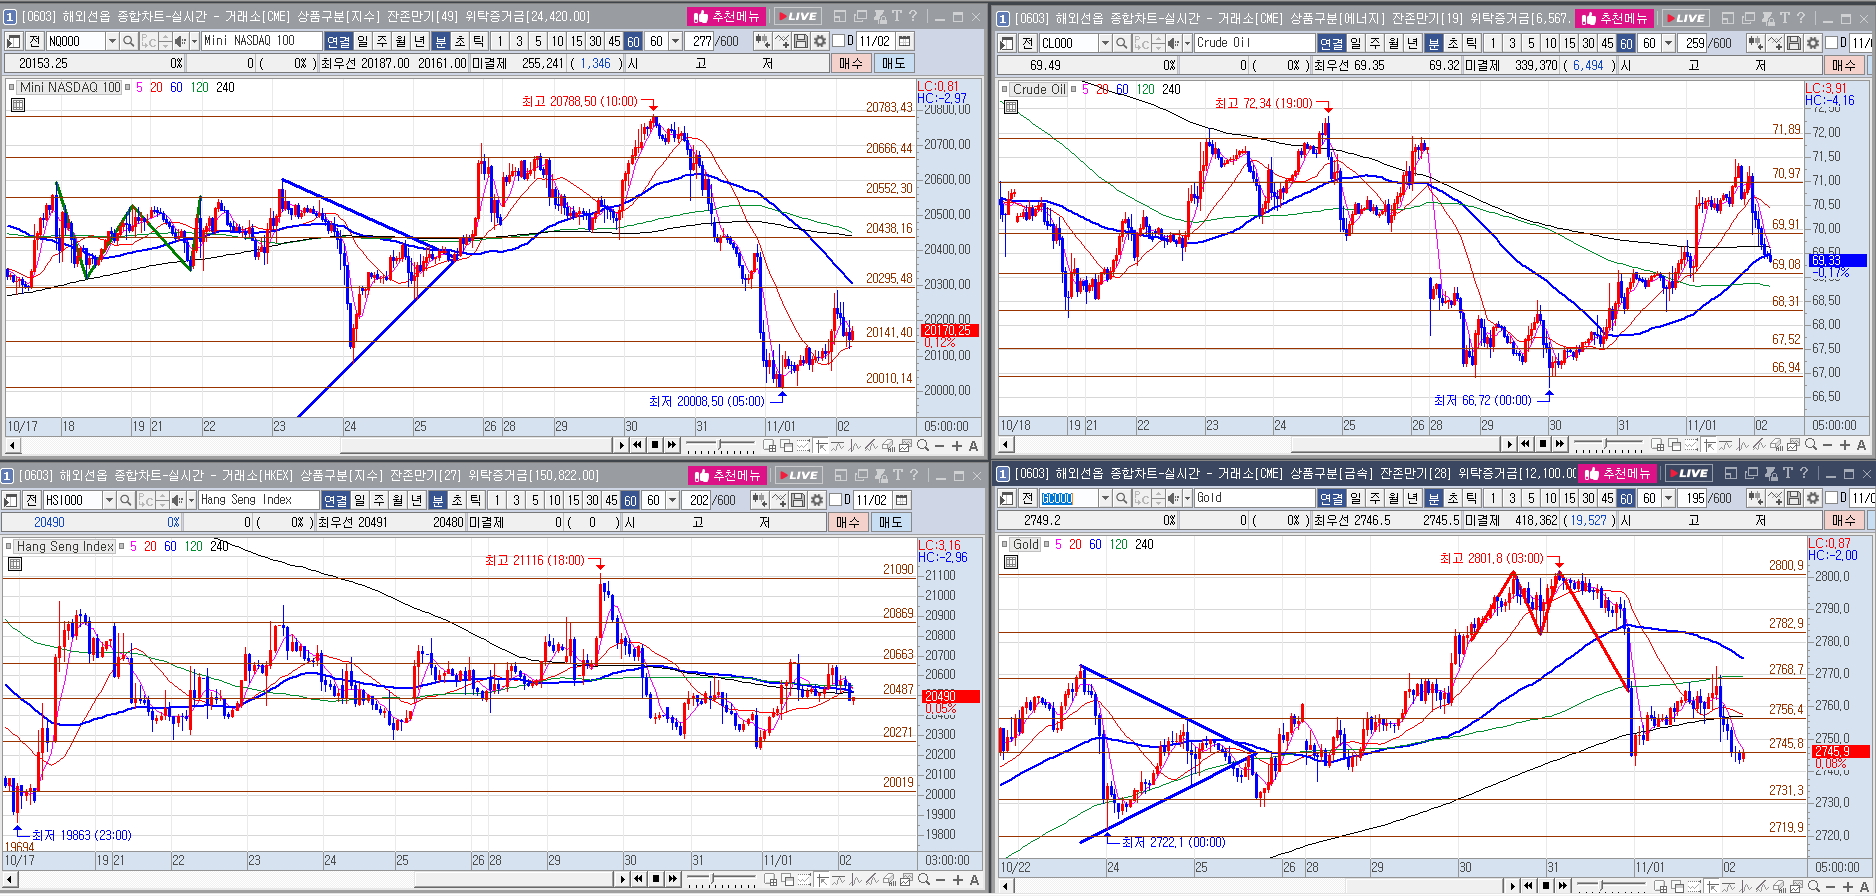The width and height of the screenshot is (1876, 896).
Task: Open calendar picker in Mini NASDAQ window
Action: tap(904, 41)
